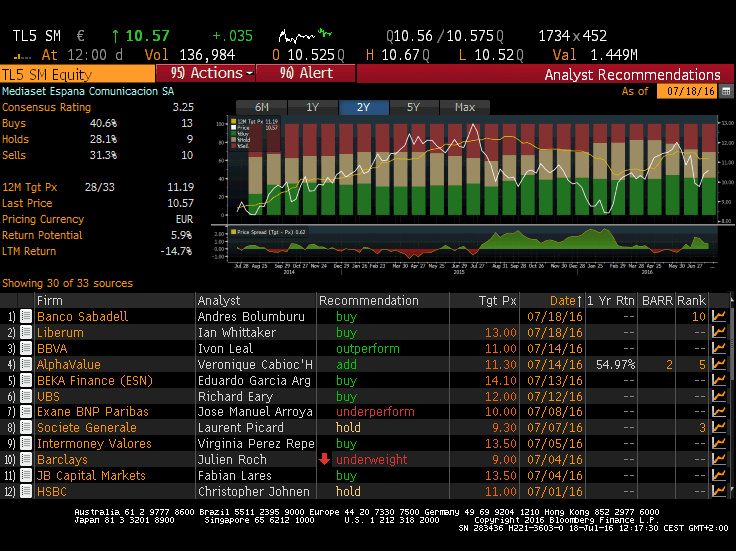Image resolution: width=736 pixels, height=551 pixels.
Task: Click the Return Potential value 5.9%
Action: [x=182, y=235]
